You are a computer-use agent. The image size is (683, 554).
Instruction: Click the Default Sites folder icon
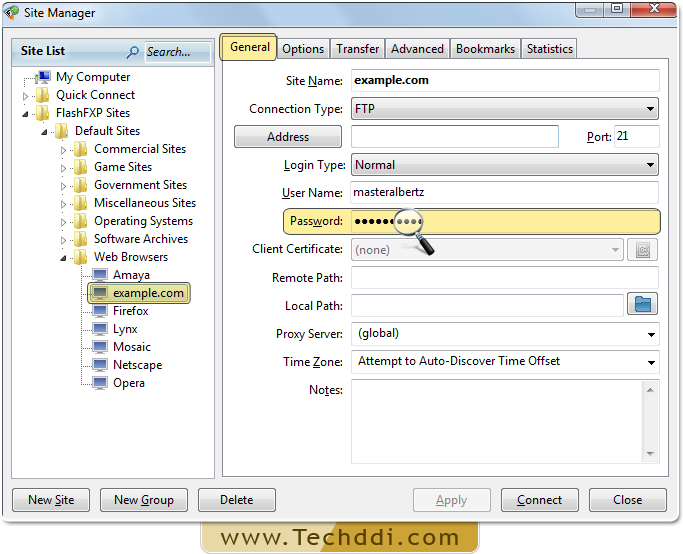(61, 131)
